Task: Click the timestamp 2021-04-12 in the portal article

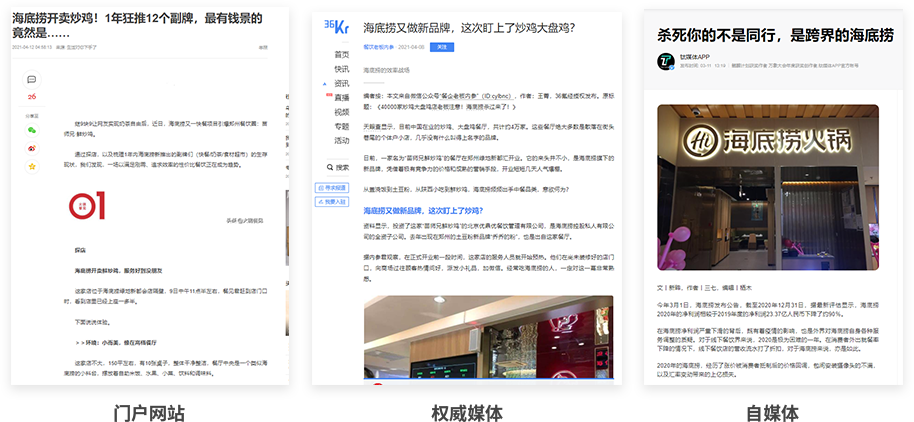Action: 32,47
